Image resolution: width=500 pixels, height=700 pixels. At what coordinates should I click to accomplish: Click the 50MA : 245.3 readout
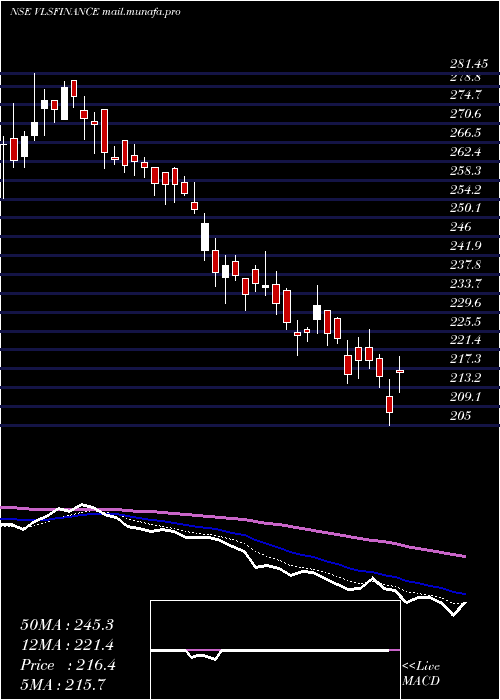tap(67, 625)
